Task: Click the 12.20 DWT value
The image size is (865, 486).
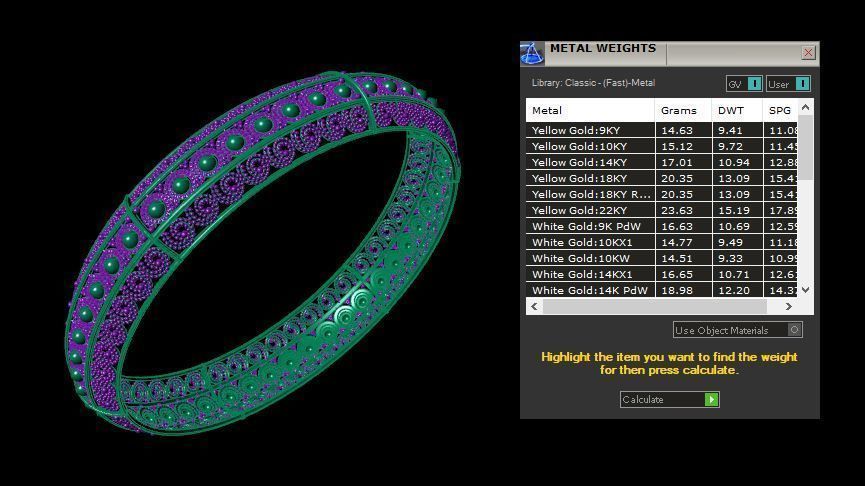Action: [x=734, y=290]
